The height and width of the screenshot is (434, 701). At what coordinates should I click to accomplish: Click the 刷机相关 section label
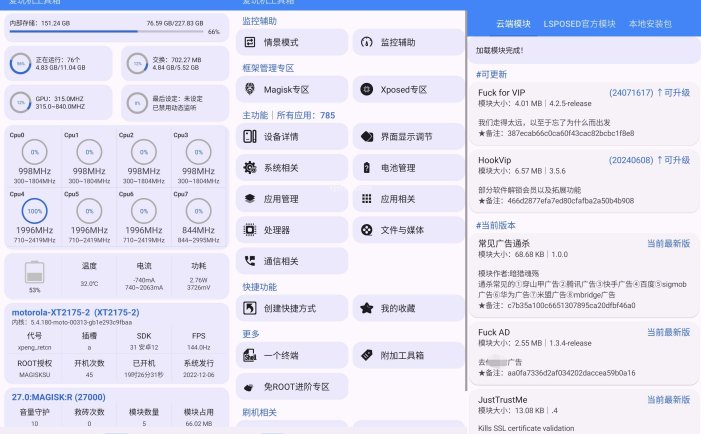(x=259, y=412)
